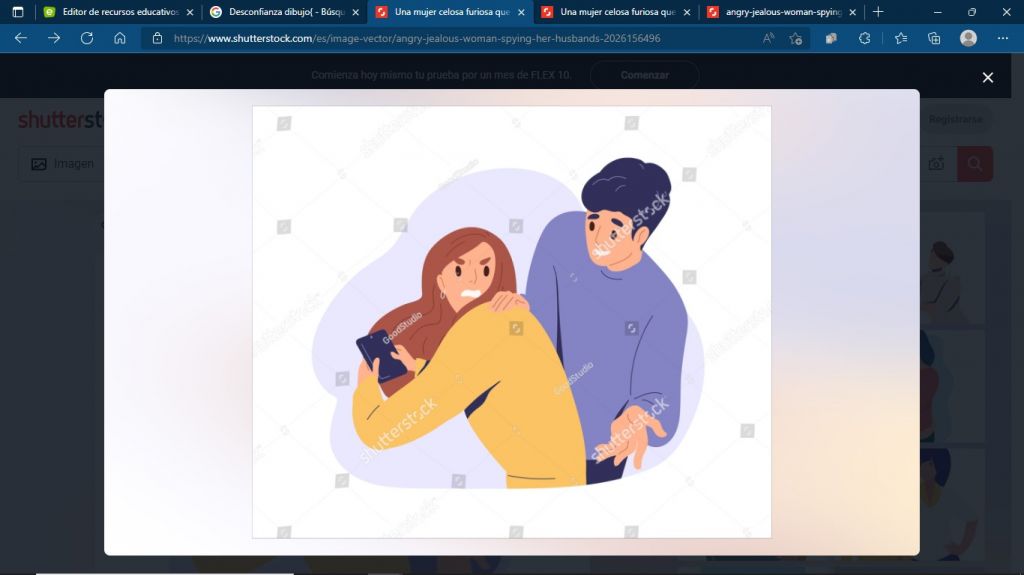Close the Desconfianza dibujo tab
The image size is (1024, 575).
pos(356,12)
